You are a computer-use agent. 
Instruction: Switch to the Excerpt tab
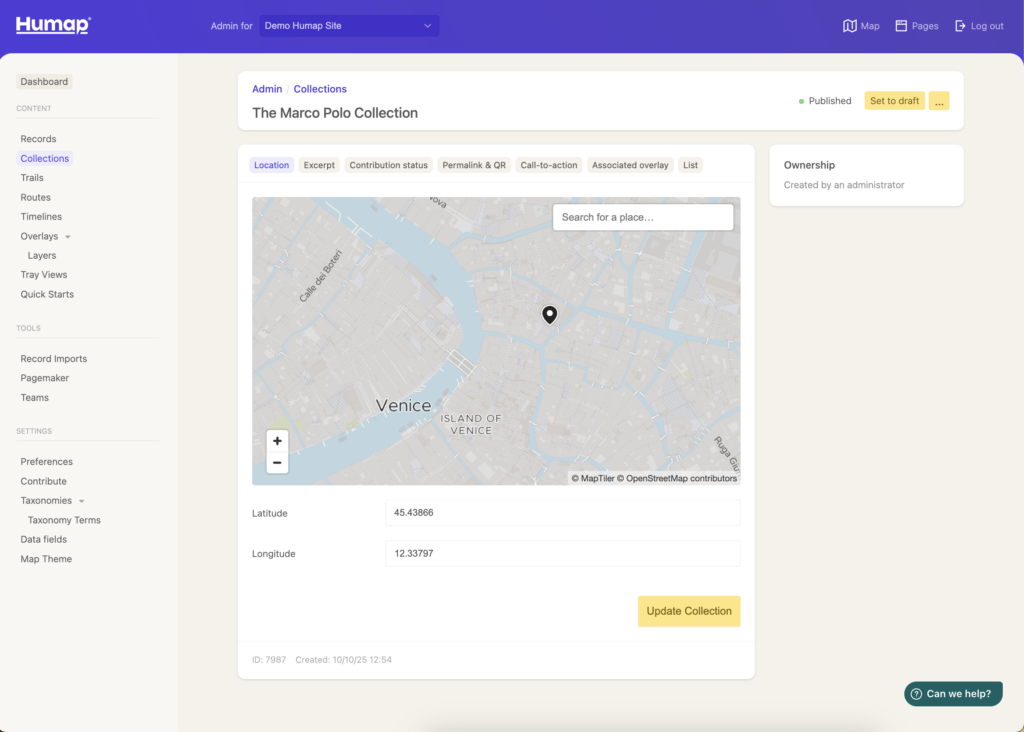319,165
